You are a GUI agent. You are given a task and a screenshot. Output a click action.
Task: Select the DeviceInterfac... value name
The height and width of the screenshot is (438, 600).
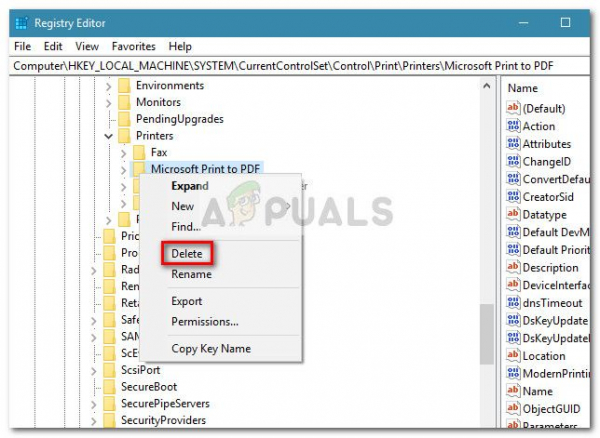(556, 285)
